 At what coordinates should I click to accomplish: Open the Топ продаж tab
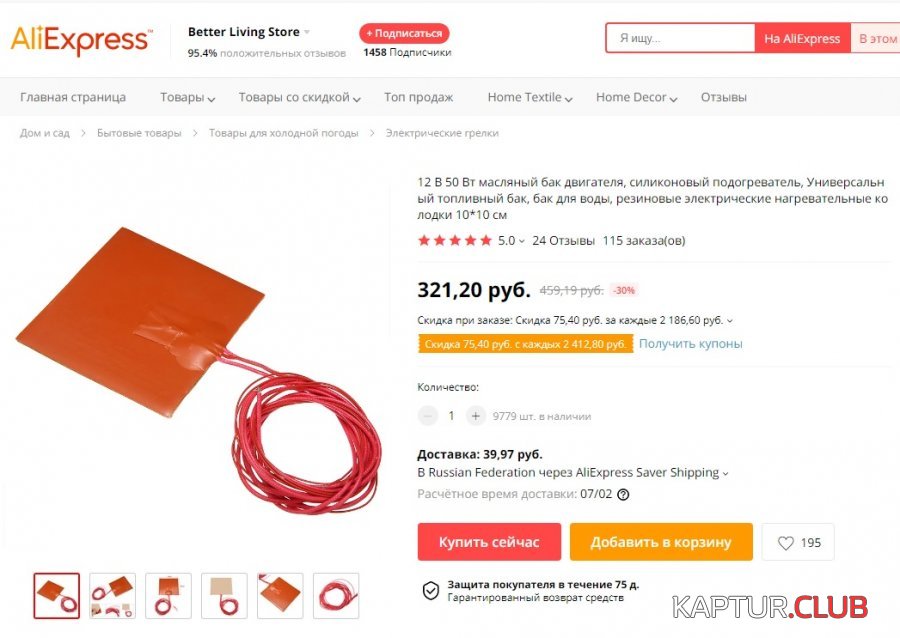pos(418,98)
